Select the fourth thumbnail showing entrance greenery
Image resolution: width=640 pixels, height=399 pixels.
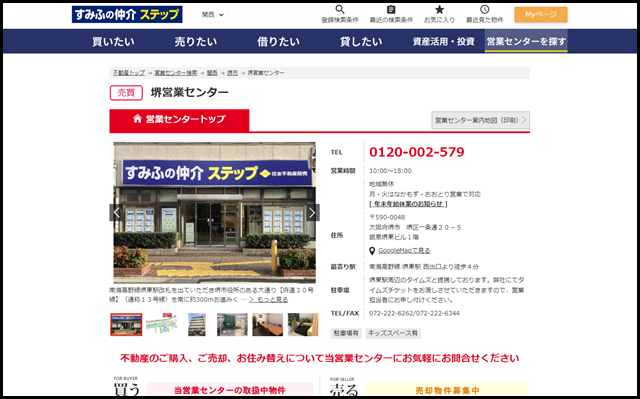tap(232, 324)
